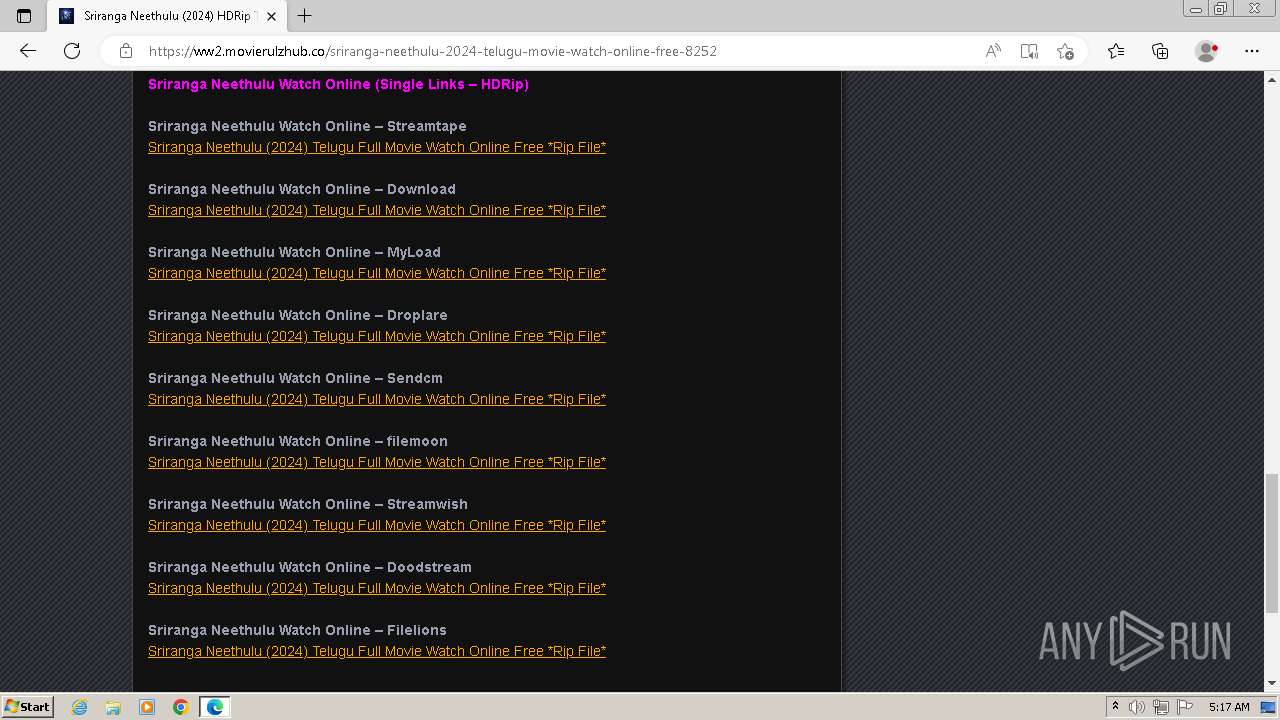Open the Windows Start menu
Viewport: 1280px width, 720px height.
(27, 707)
